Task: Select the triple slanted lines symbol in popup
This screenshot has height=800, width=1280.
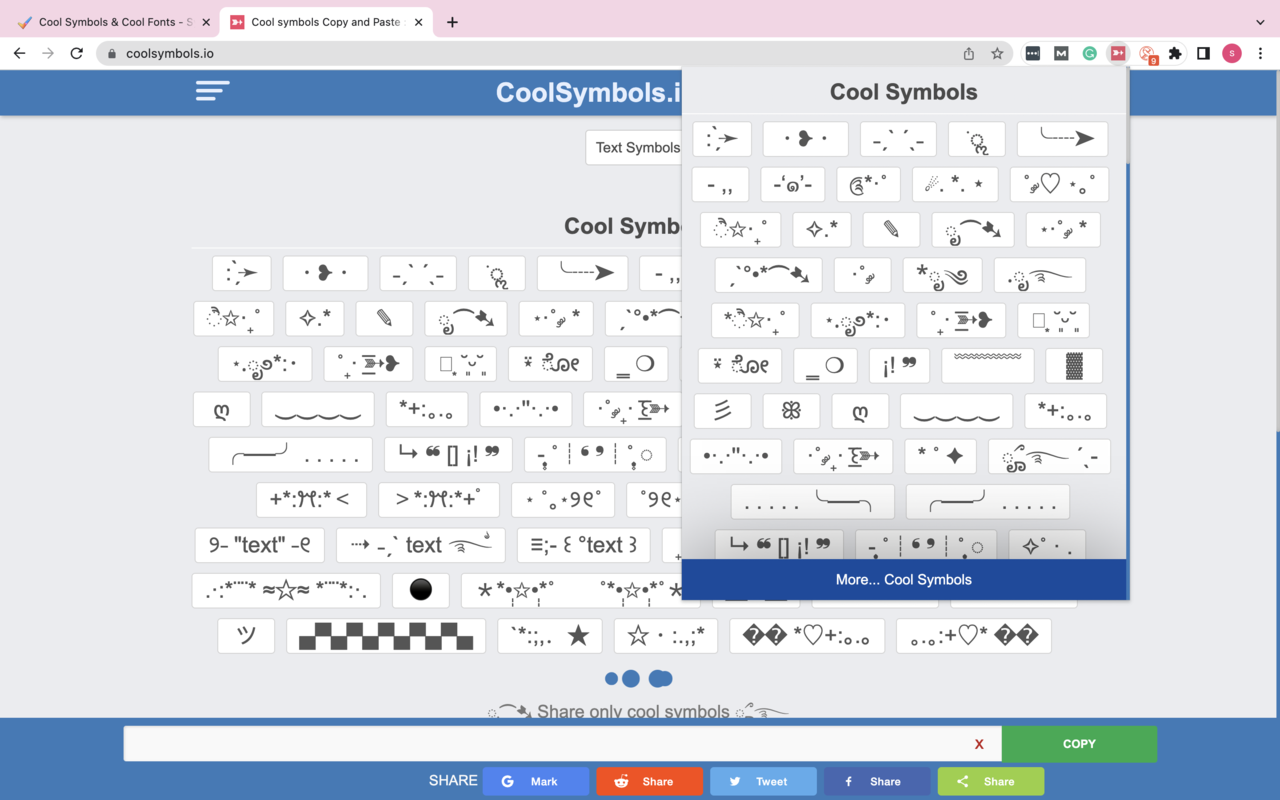Action: point(722,411)
